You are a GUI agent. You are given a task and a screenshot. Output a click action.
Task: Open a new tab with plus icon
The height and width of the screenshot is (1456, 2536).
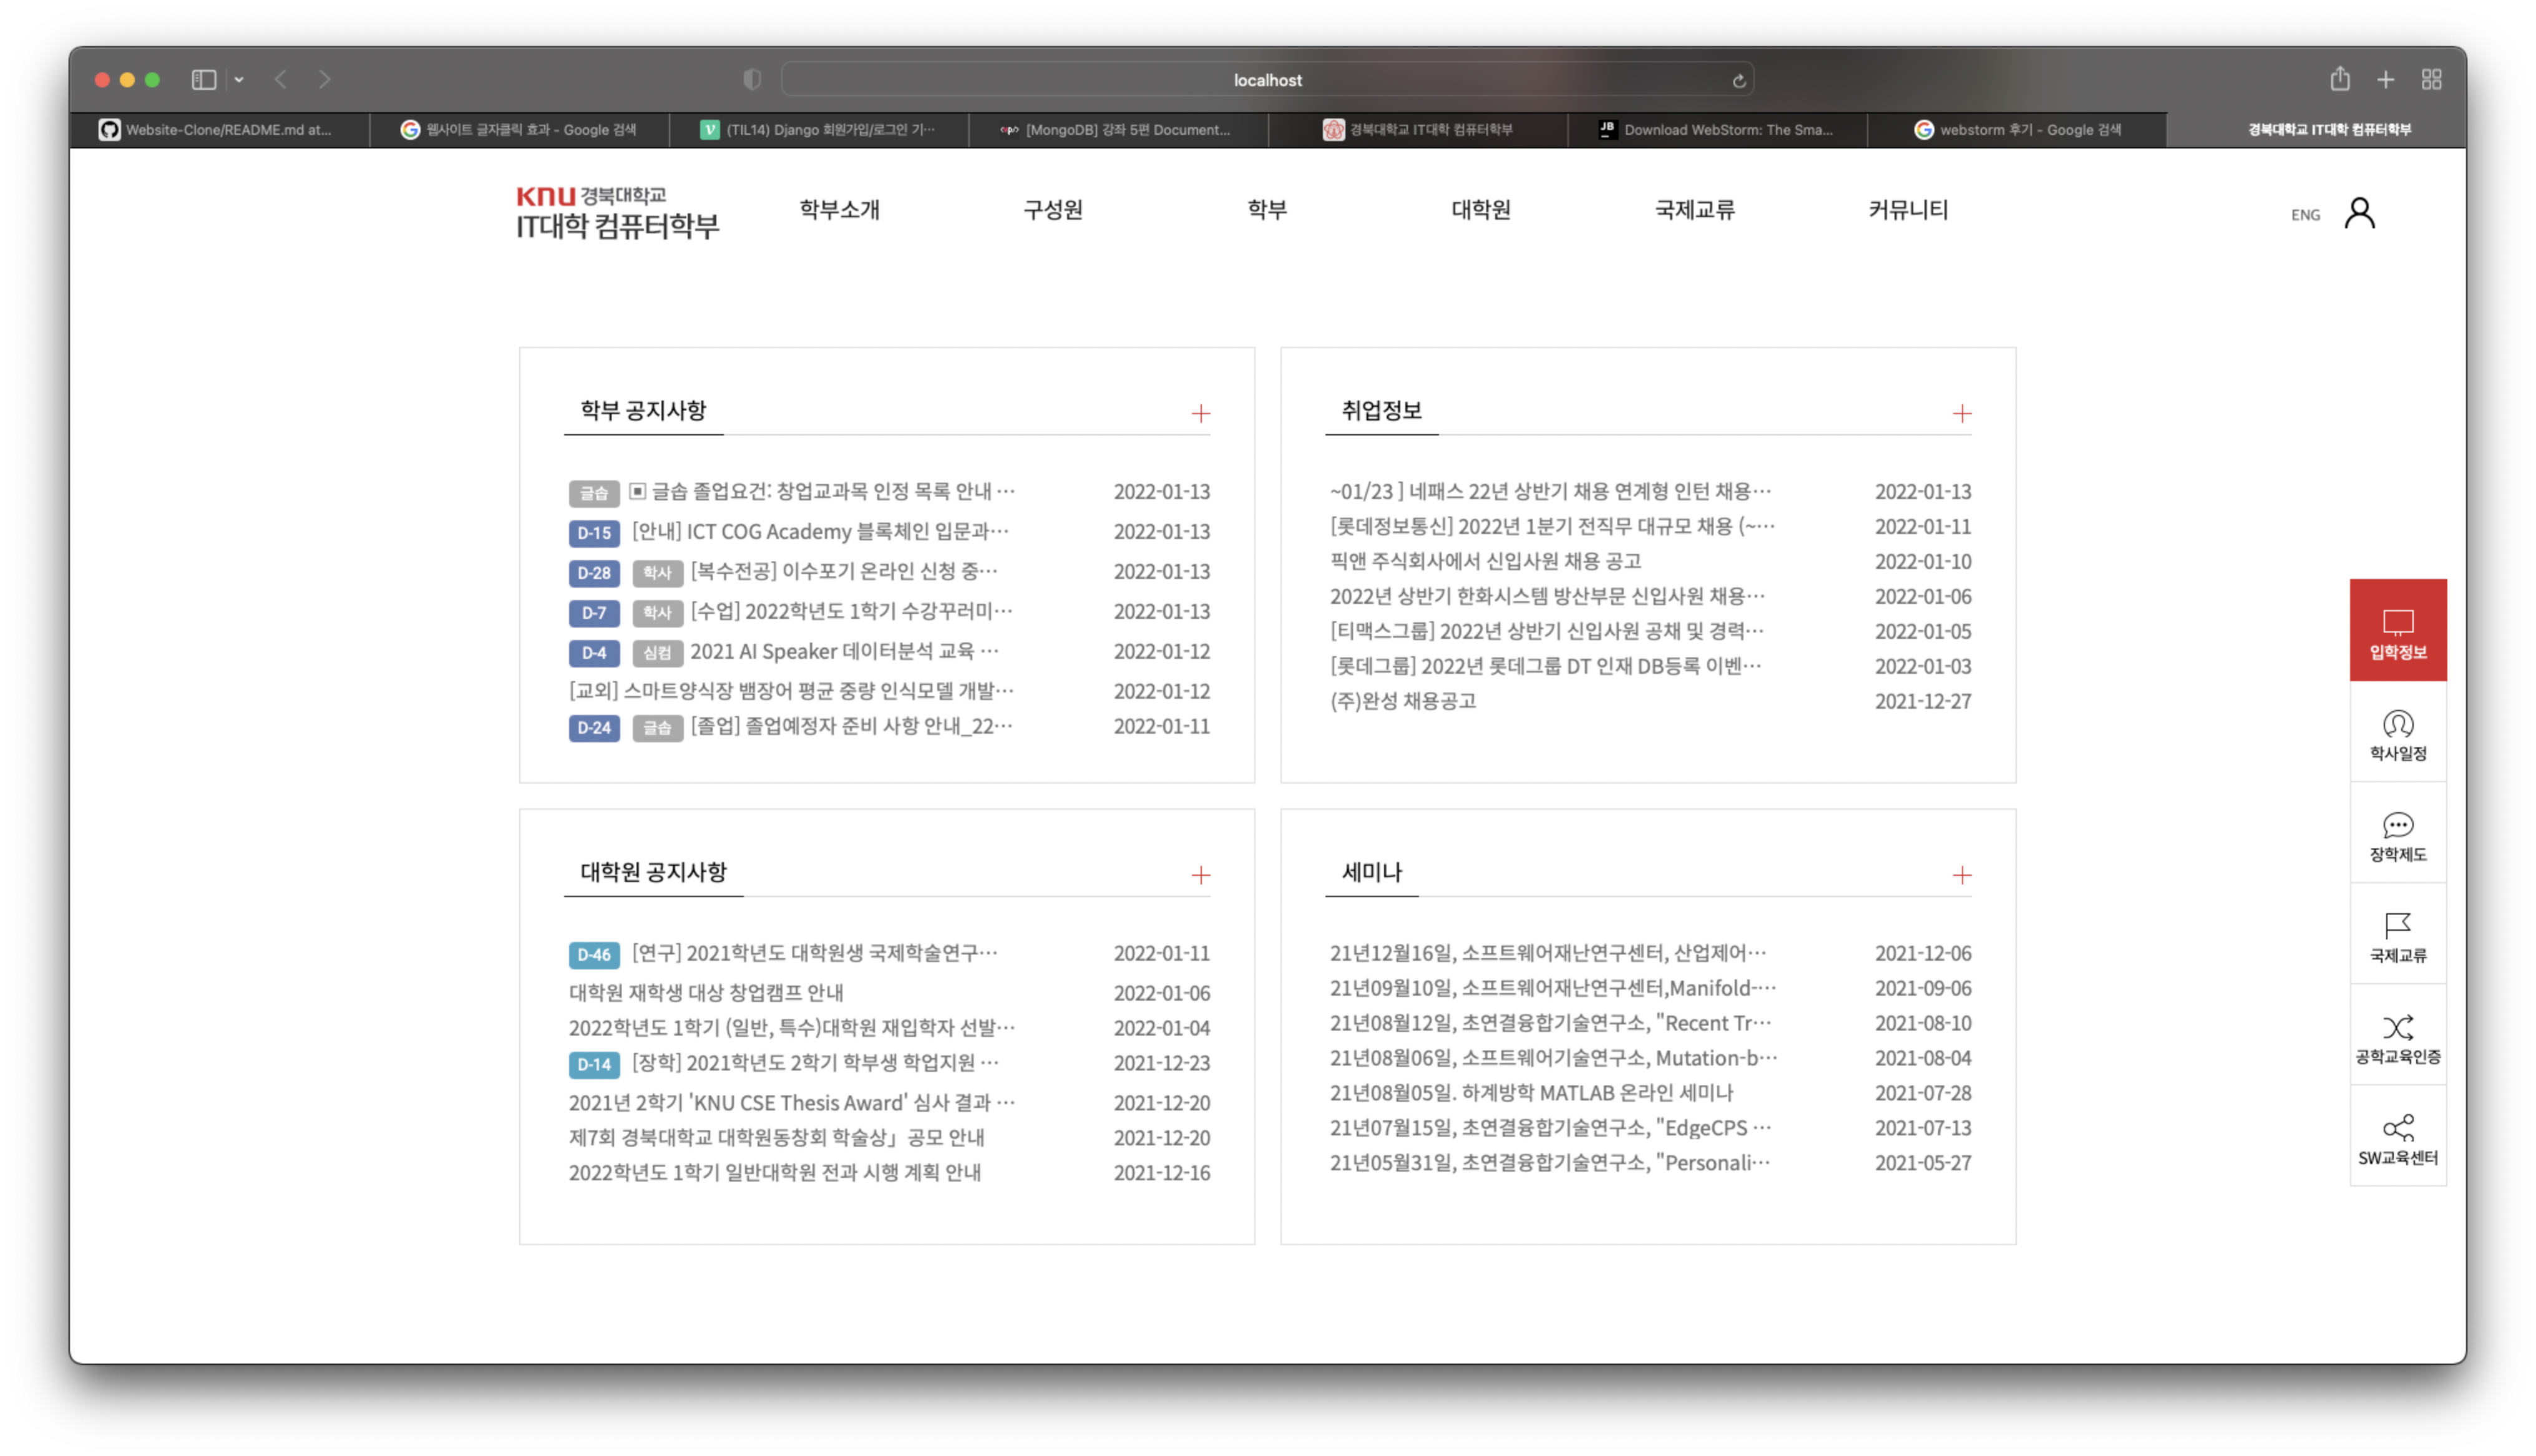coord(2385,79)
